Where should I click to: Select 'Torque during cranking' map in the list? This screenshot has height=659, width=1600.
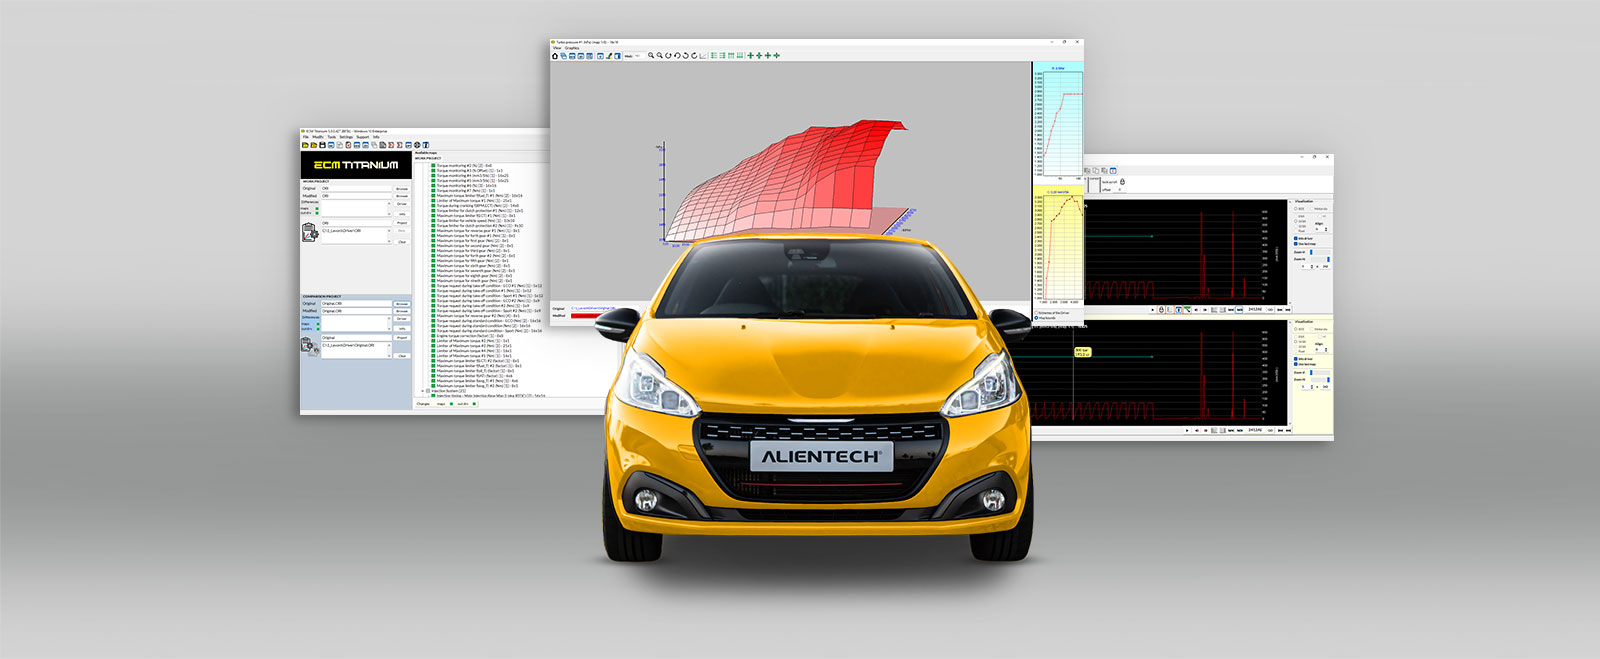(x=476, y=206)
